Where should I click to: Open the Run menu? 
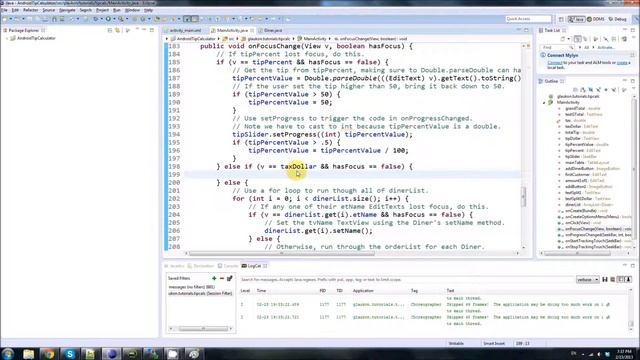click(x=117, y=10)
